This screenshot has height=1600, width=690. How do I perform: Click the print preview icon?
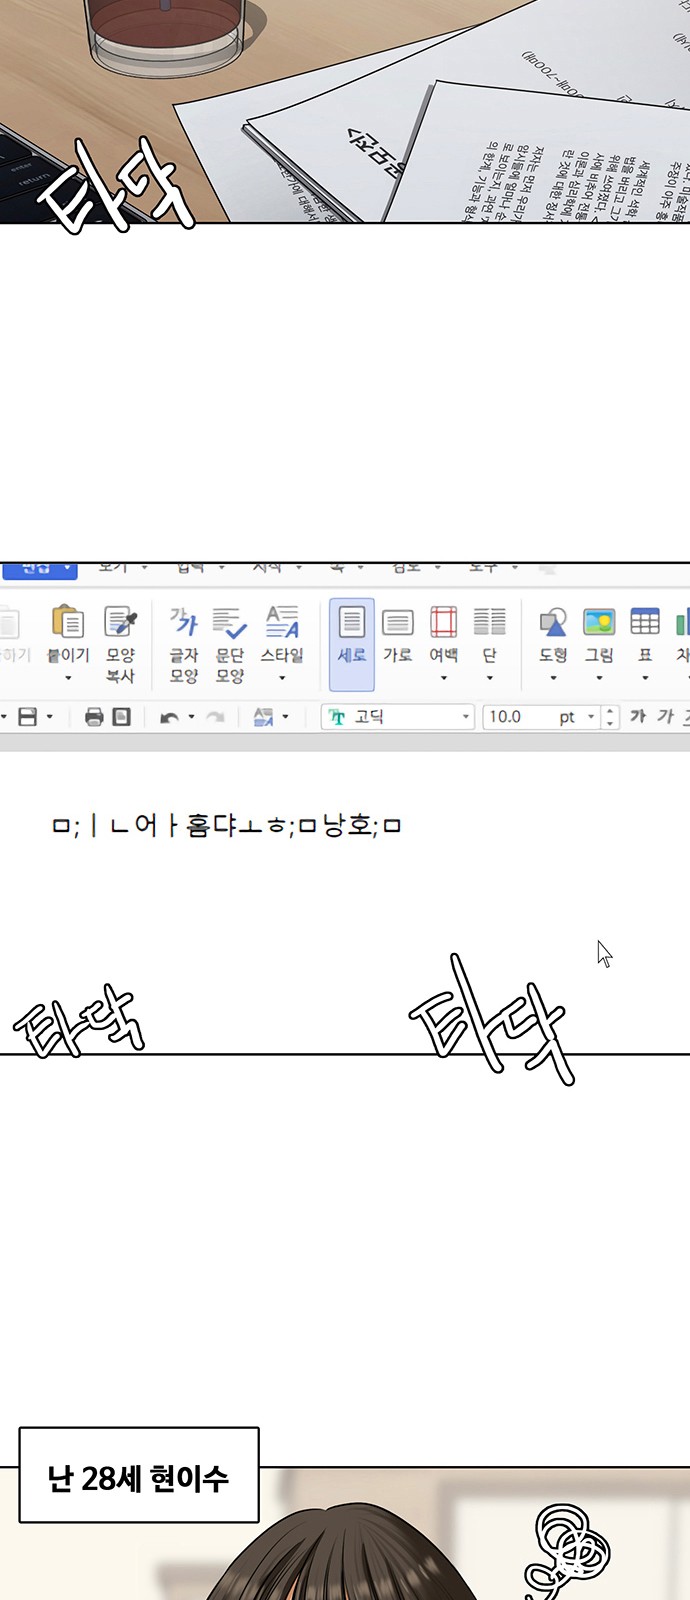[121, 717]
